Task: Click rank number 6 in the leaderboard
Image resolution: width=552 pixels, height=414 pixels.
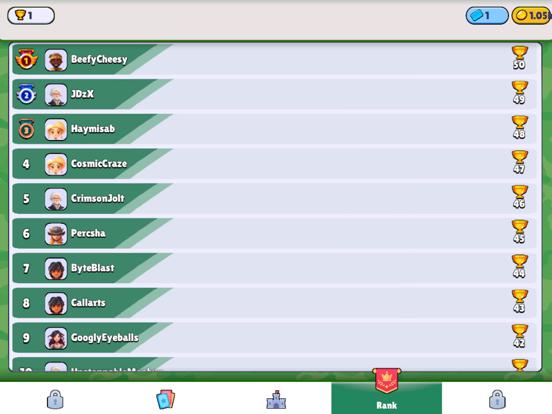Action: pos(26,234)
